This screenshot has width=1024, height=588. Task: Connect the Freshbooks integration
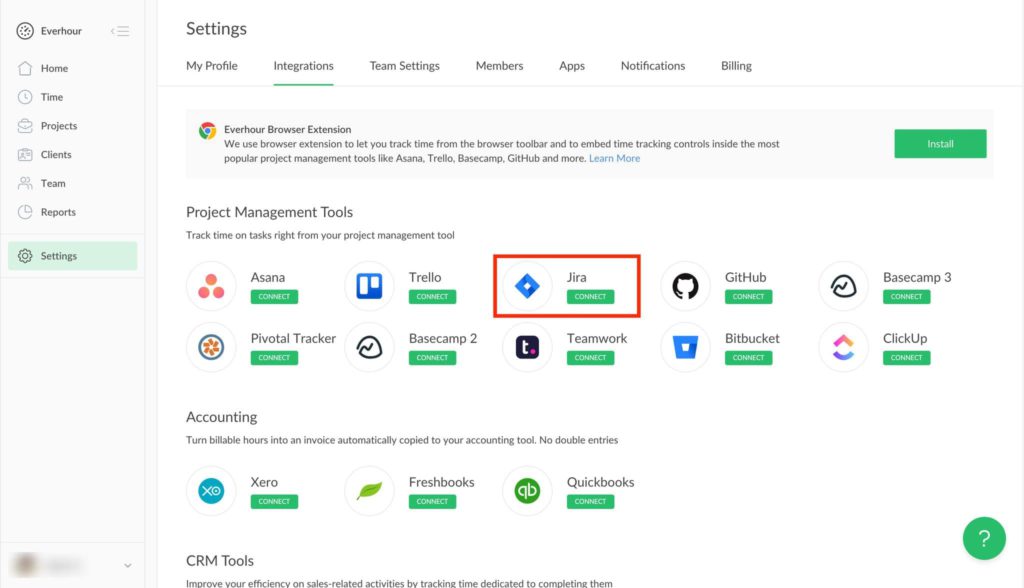(x=432, y=501)
